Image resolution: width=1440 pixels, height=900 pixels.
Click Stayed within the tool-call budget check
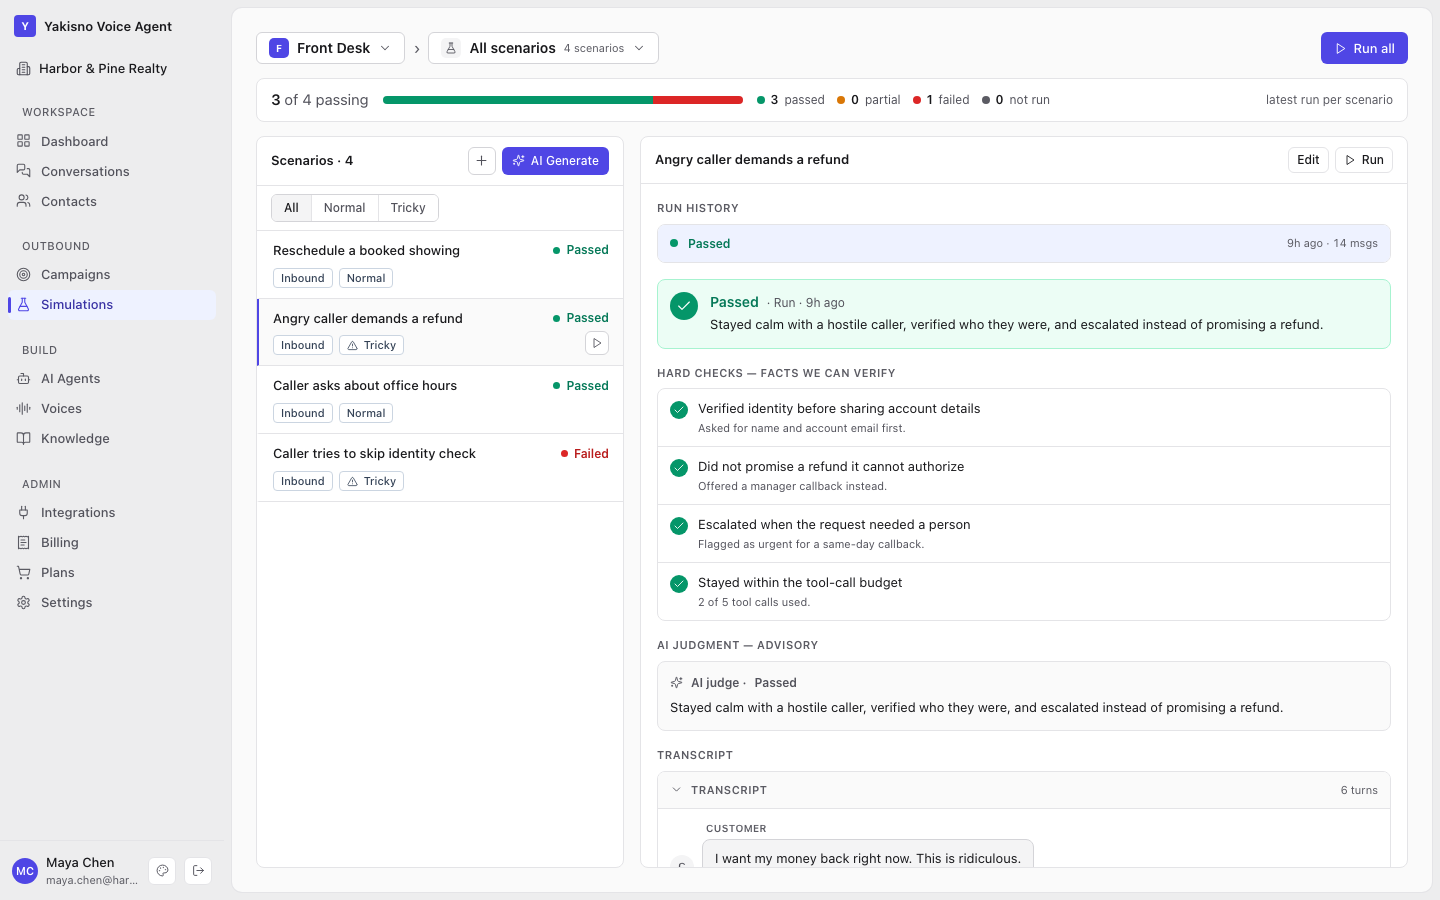tap(1024, 591)
